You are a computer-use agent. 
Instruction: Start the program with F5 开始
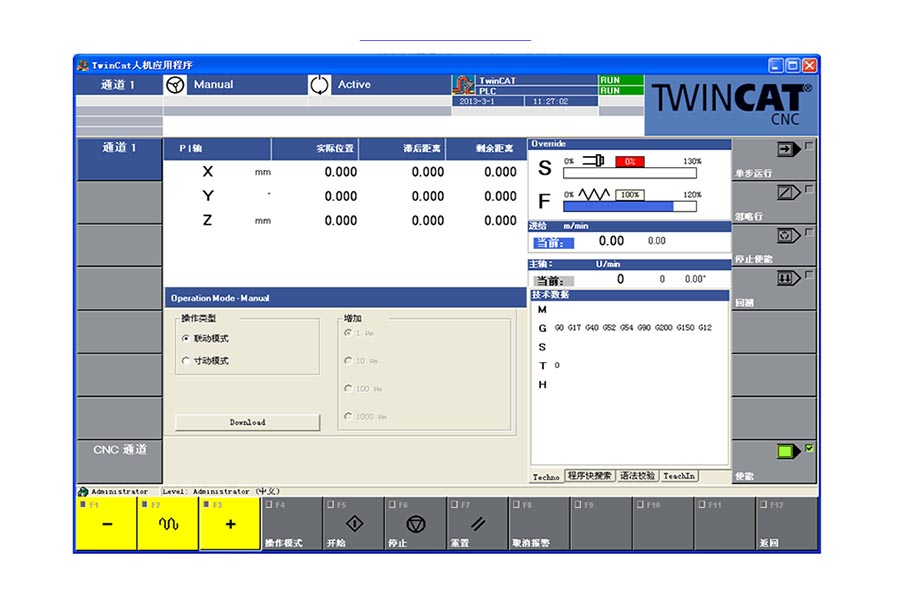pos(353,524)
